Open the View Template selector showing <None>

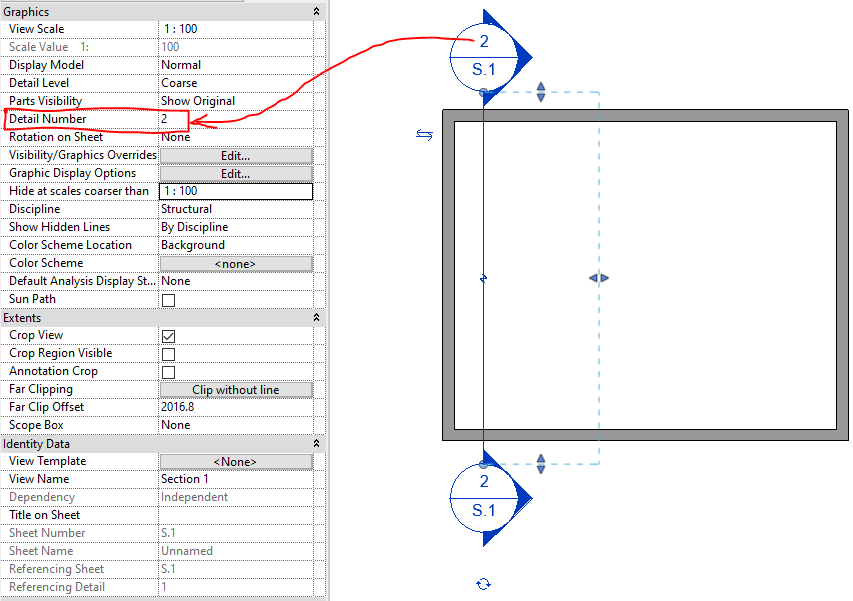point(235,461)
